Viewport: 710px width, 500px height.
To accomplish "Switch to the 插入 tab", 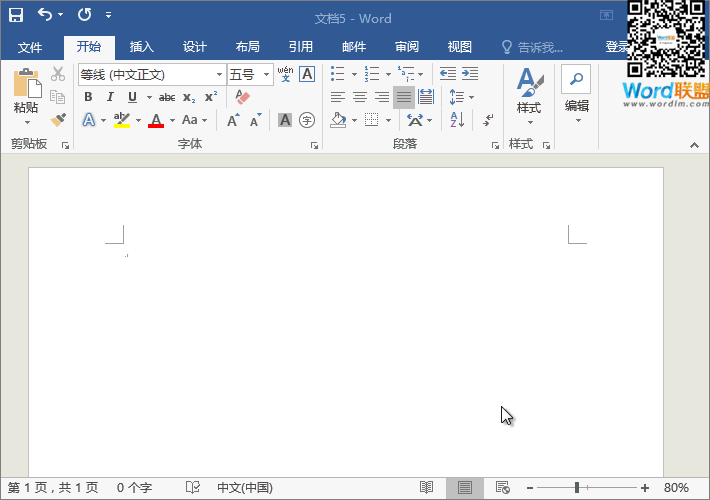I will (142, 47).
